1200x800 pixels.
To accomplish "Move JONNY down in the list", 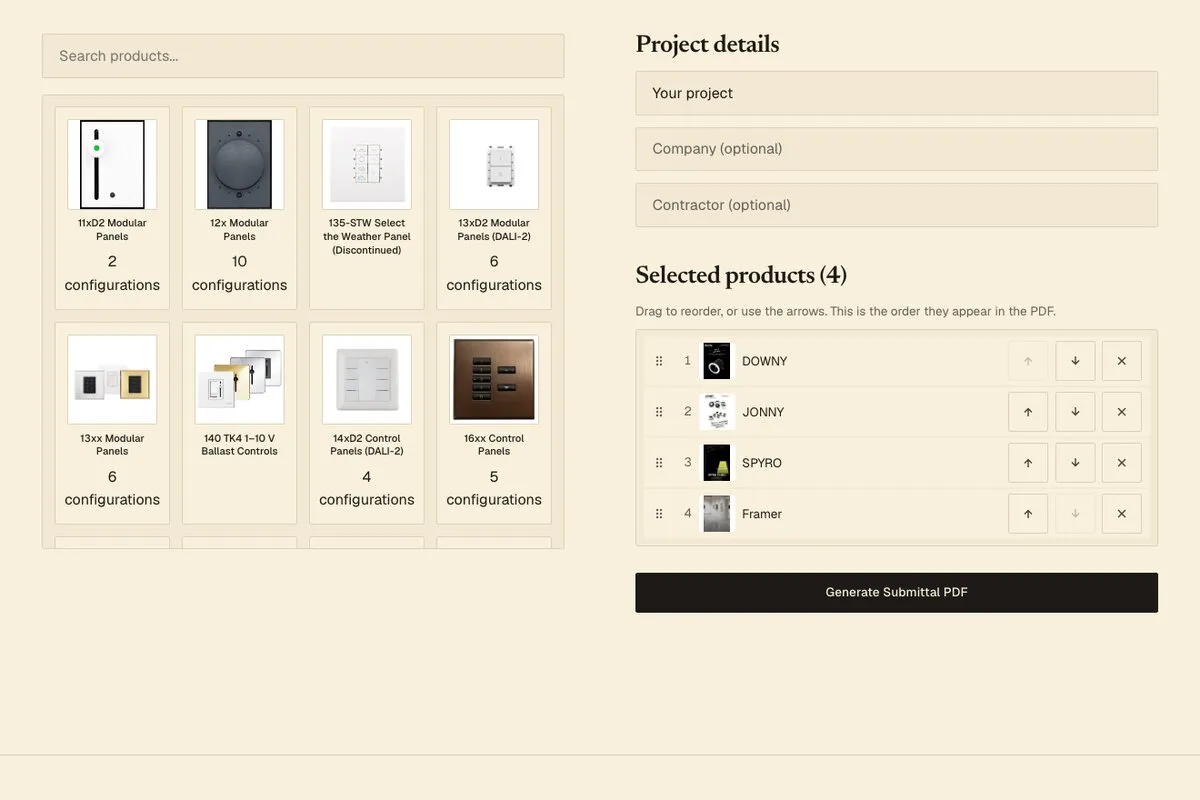I will [x=1075, y=412].
